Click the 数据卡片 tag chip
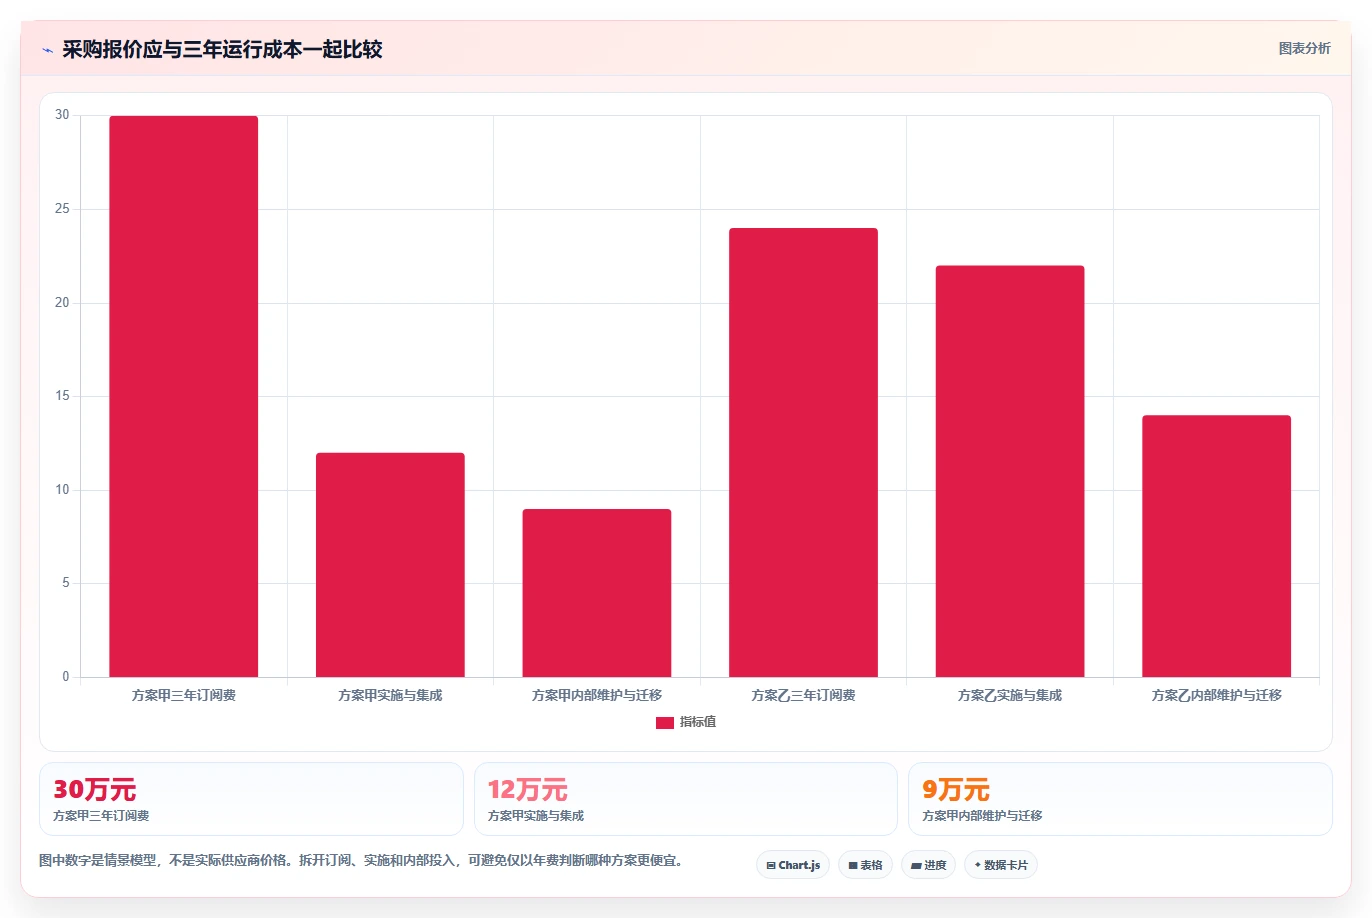Image resolution: width=1372 pixels, height=918 pixels. click(1001, 865)
